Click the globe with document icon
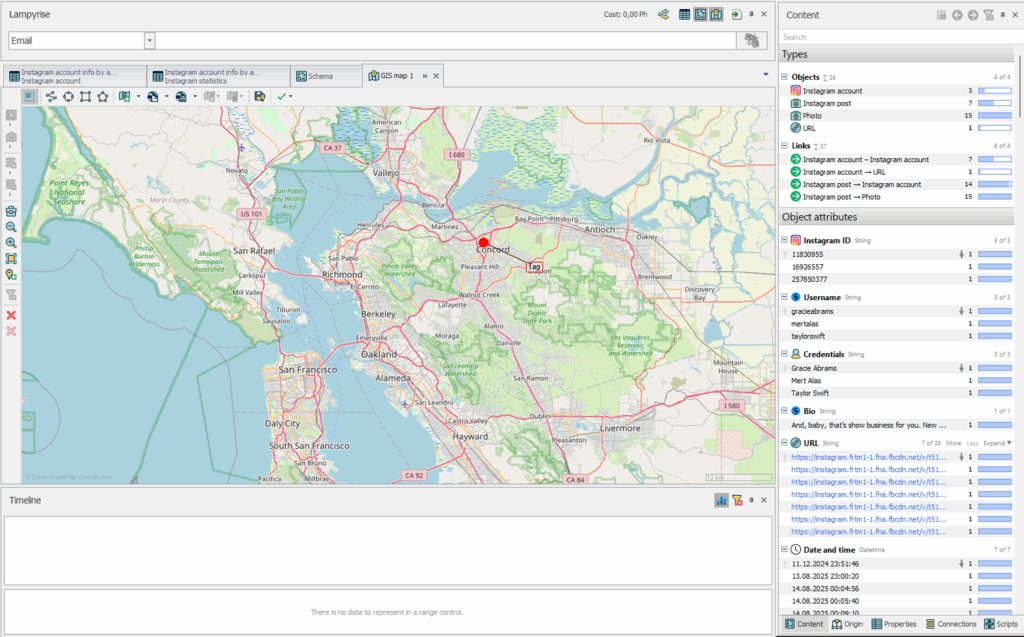The height and width of the screenshot is (637, 1024). pos(153,97)
